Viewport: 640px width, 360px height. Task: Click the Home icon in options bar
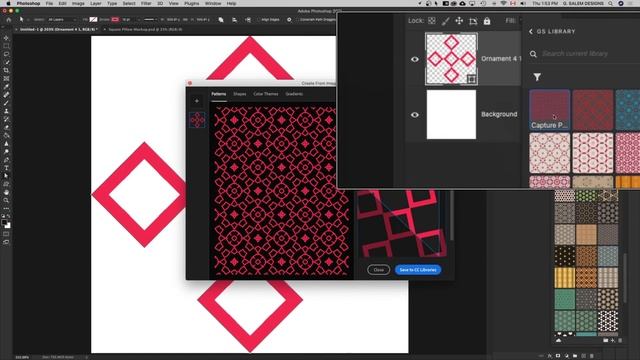pyautogui.click(x=8, y=20)
